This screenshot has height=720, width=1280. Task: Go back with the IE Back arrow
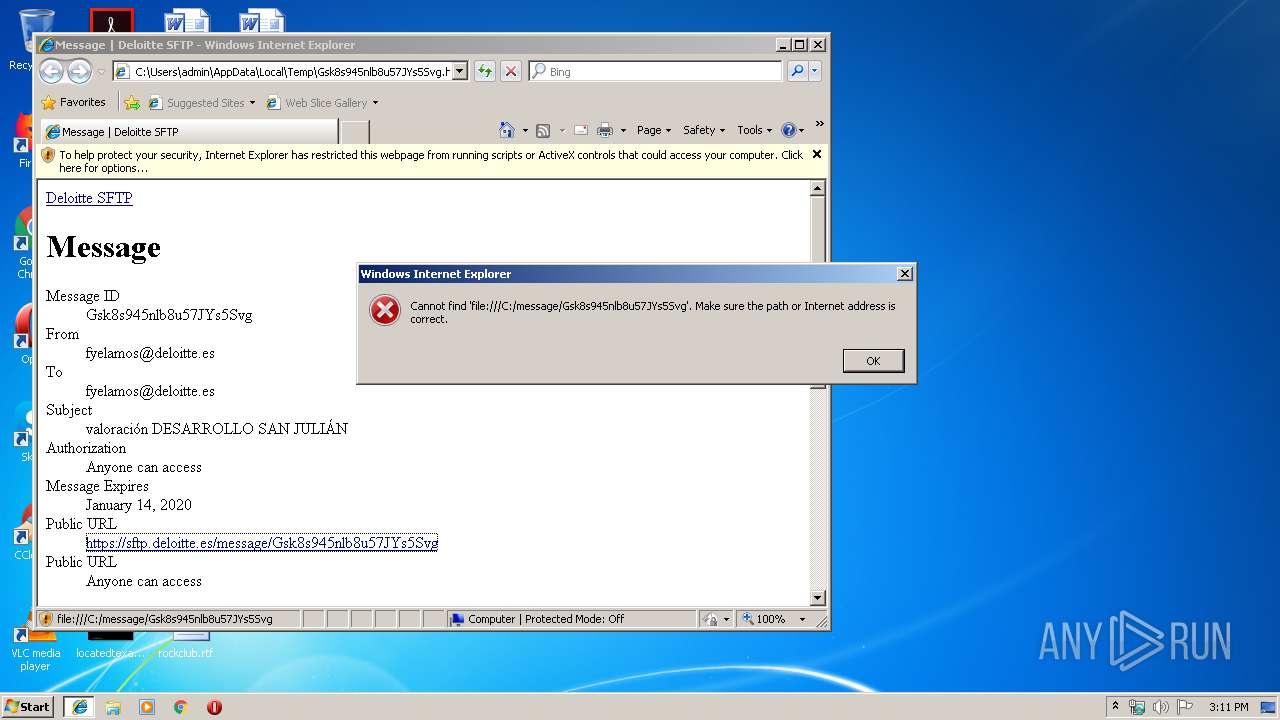(51, 71)
